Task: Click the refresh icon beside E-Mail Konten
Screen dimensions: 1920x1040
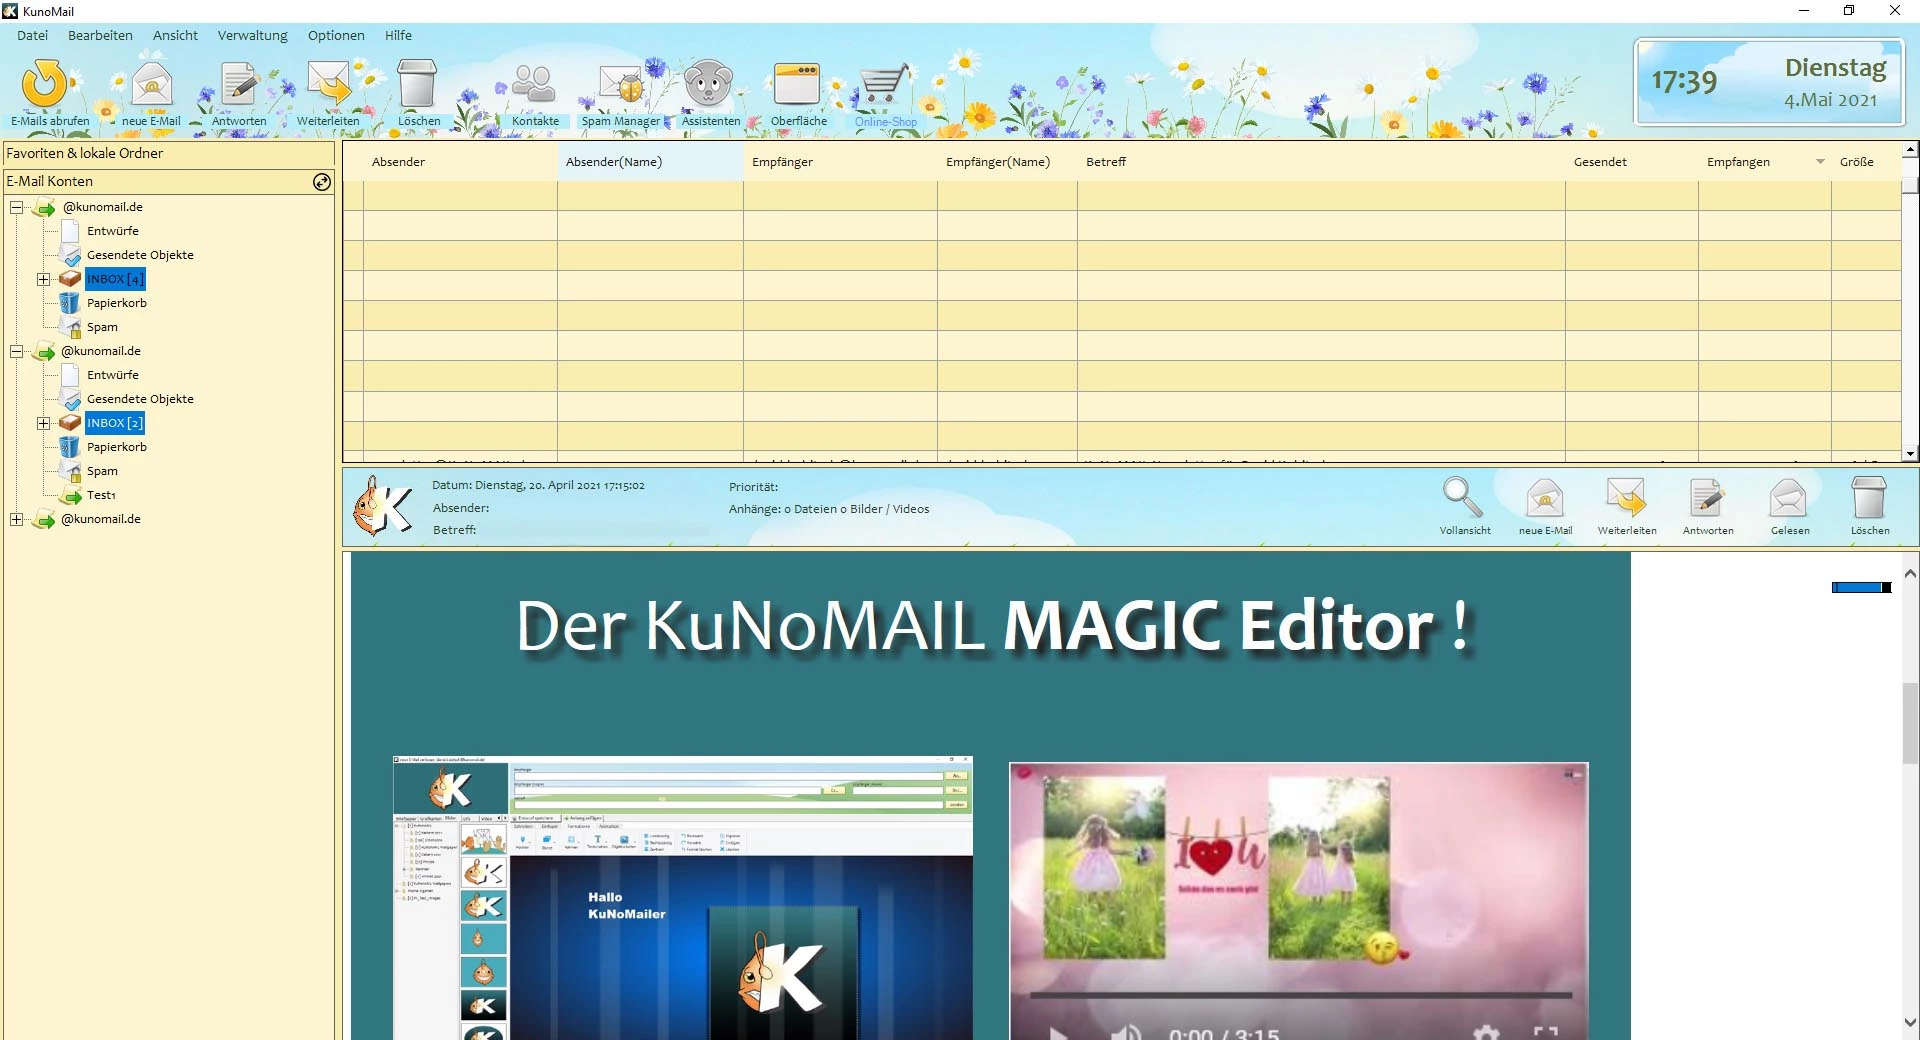Action: click(x=322, y=182)
